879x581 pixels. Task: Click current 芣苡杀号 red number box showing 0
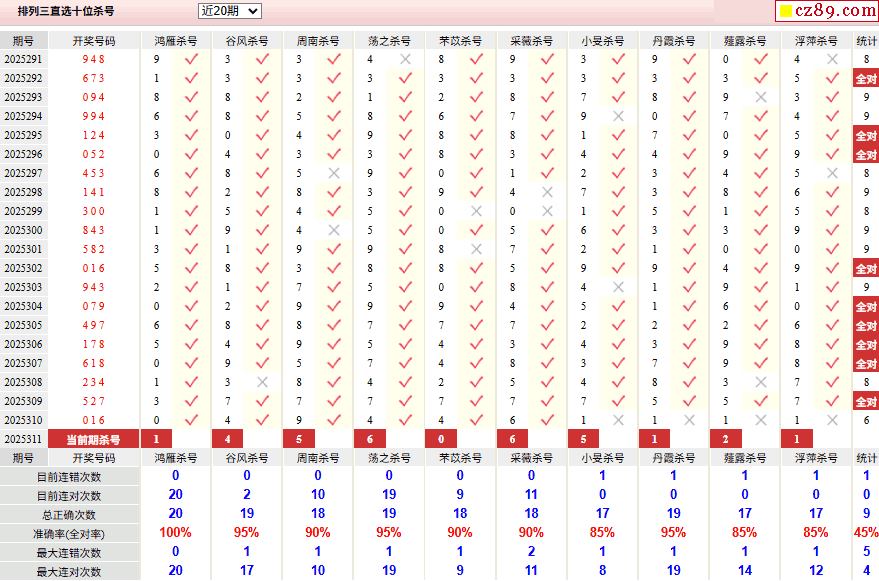point(441,439)
